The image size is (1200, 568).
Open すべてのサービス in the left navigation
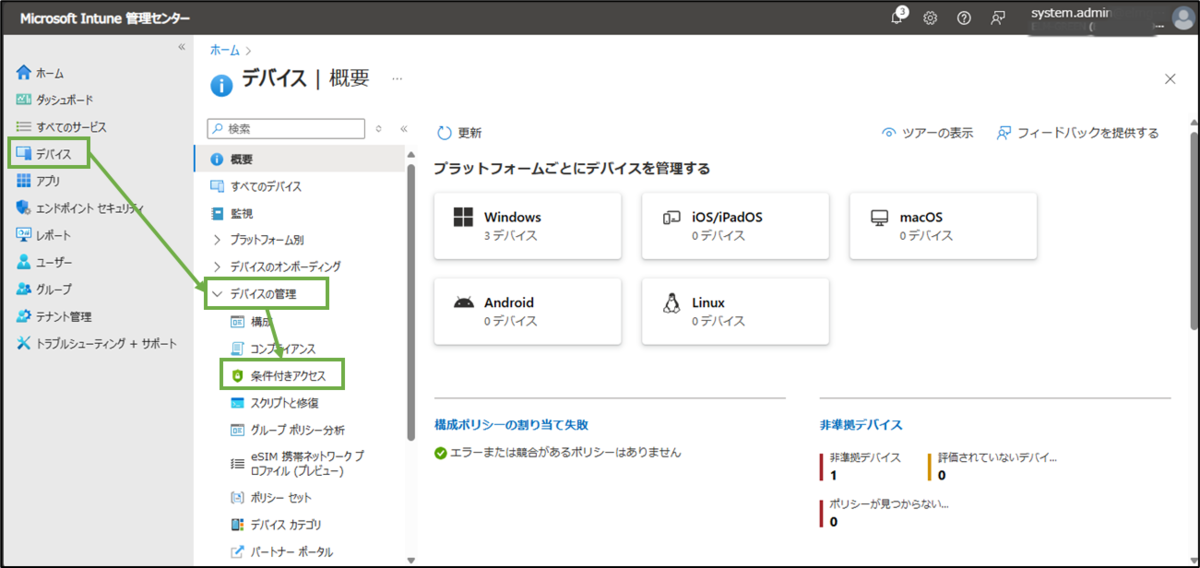[61, 127]
